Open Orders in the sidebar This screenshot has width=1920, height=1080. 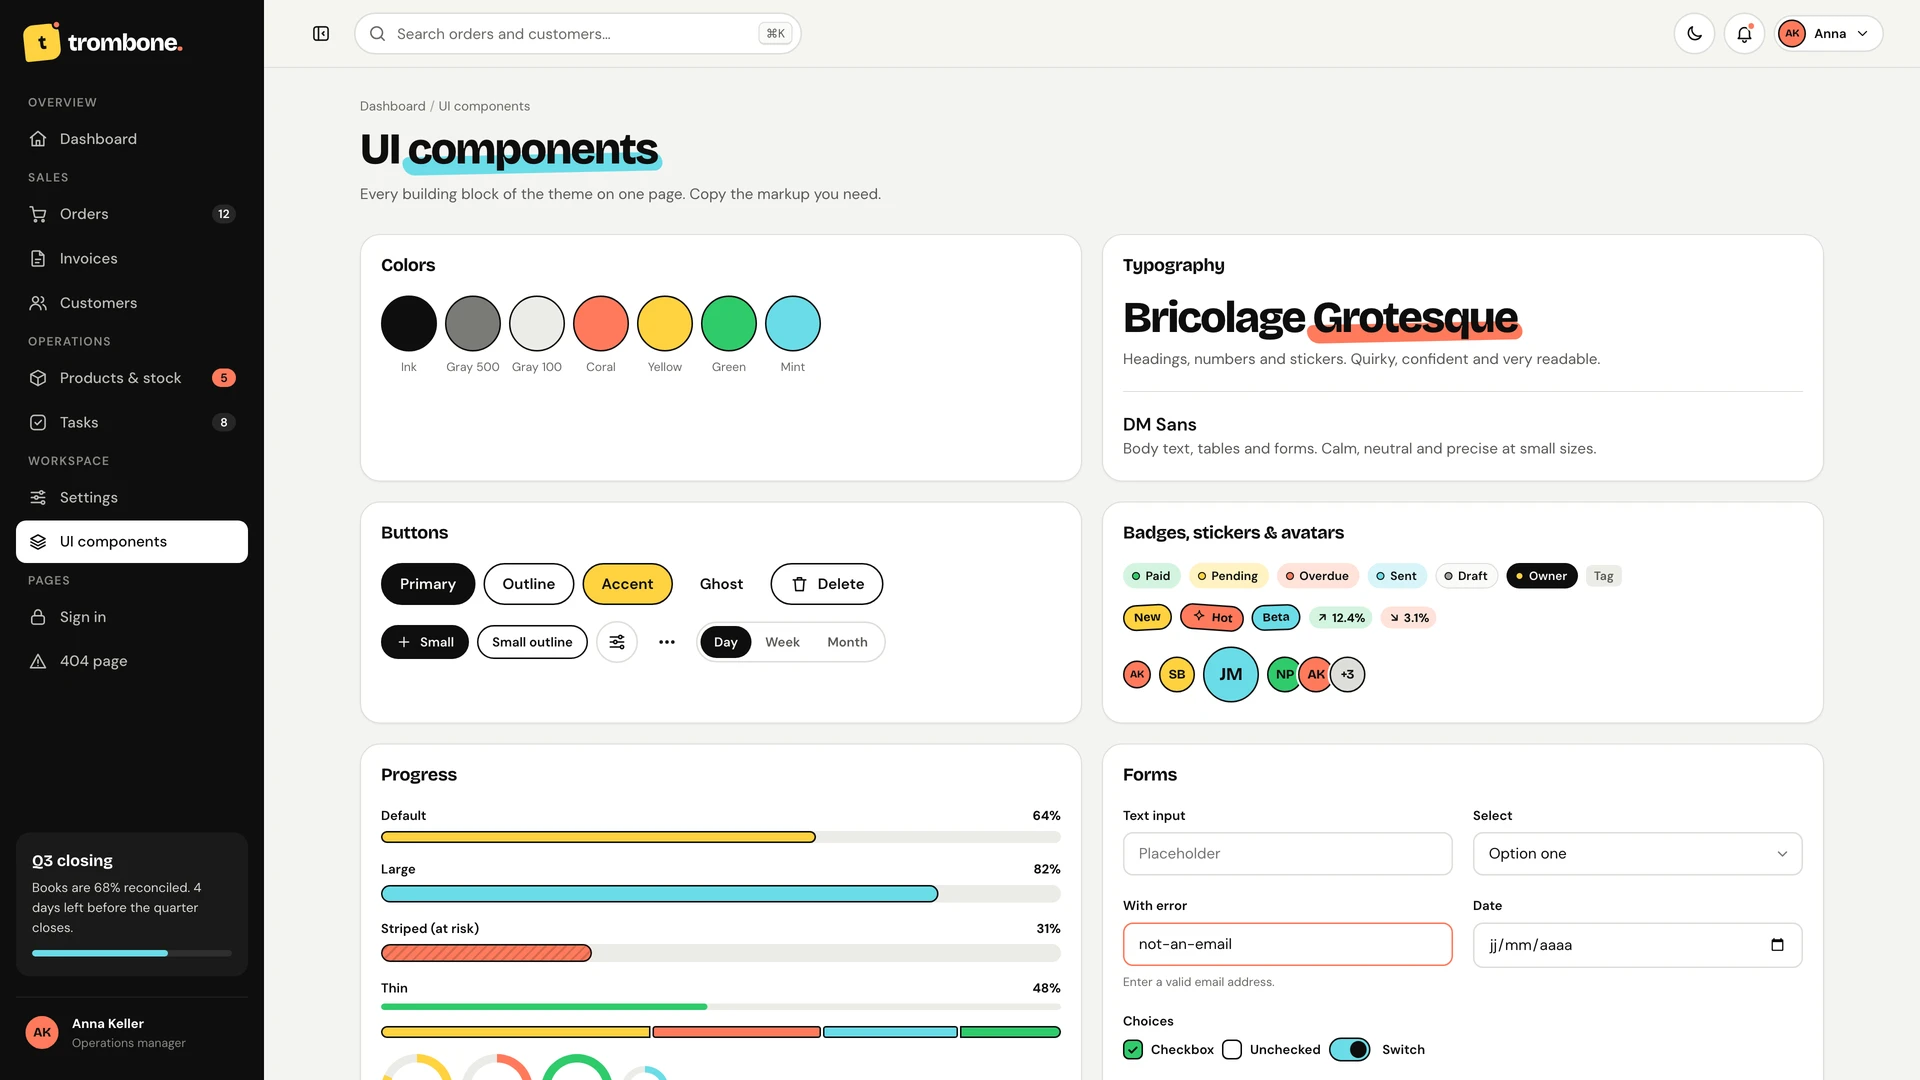[132, 214]
